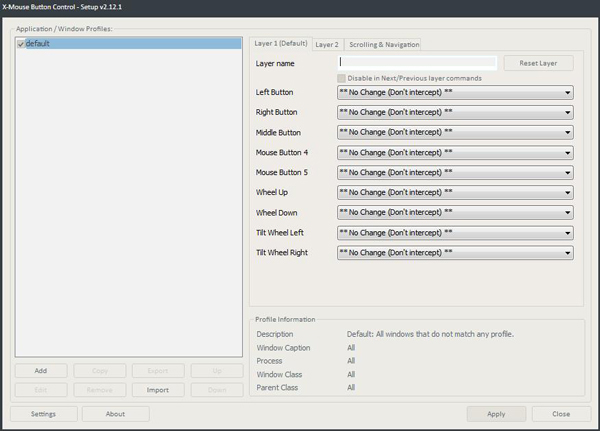600x431 pixels.
Task: Open the Settings dialog
Action: tap(44, 414)
